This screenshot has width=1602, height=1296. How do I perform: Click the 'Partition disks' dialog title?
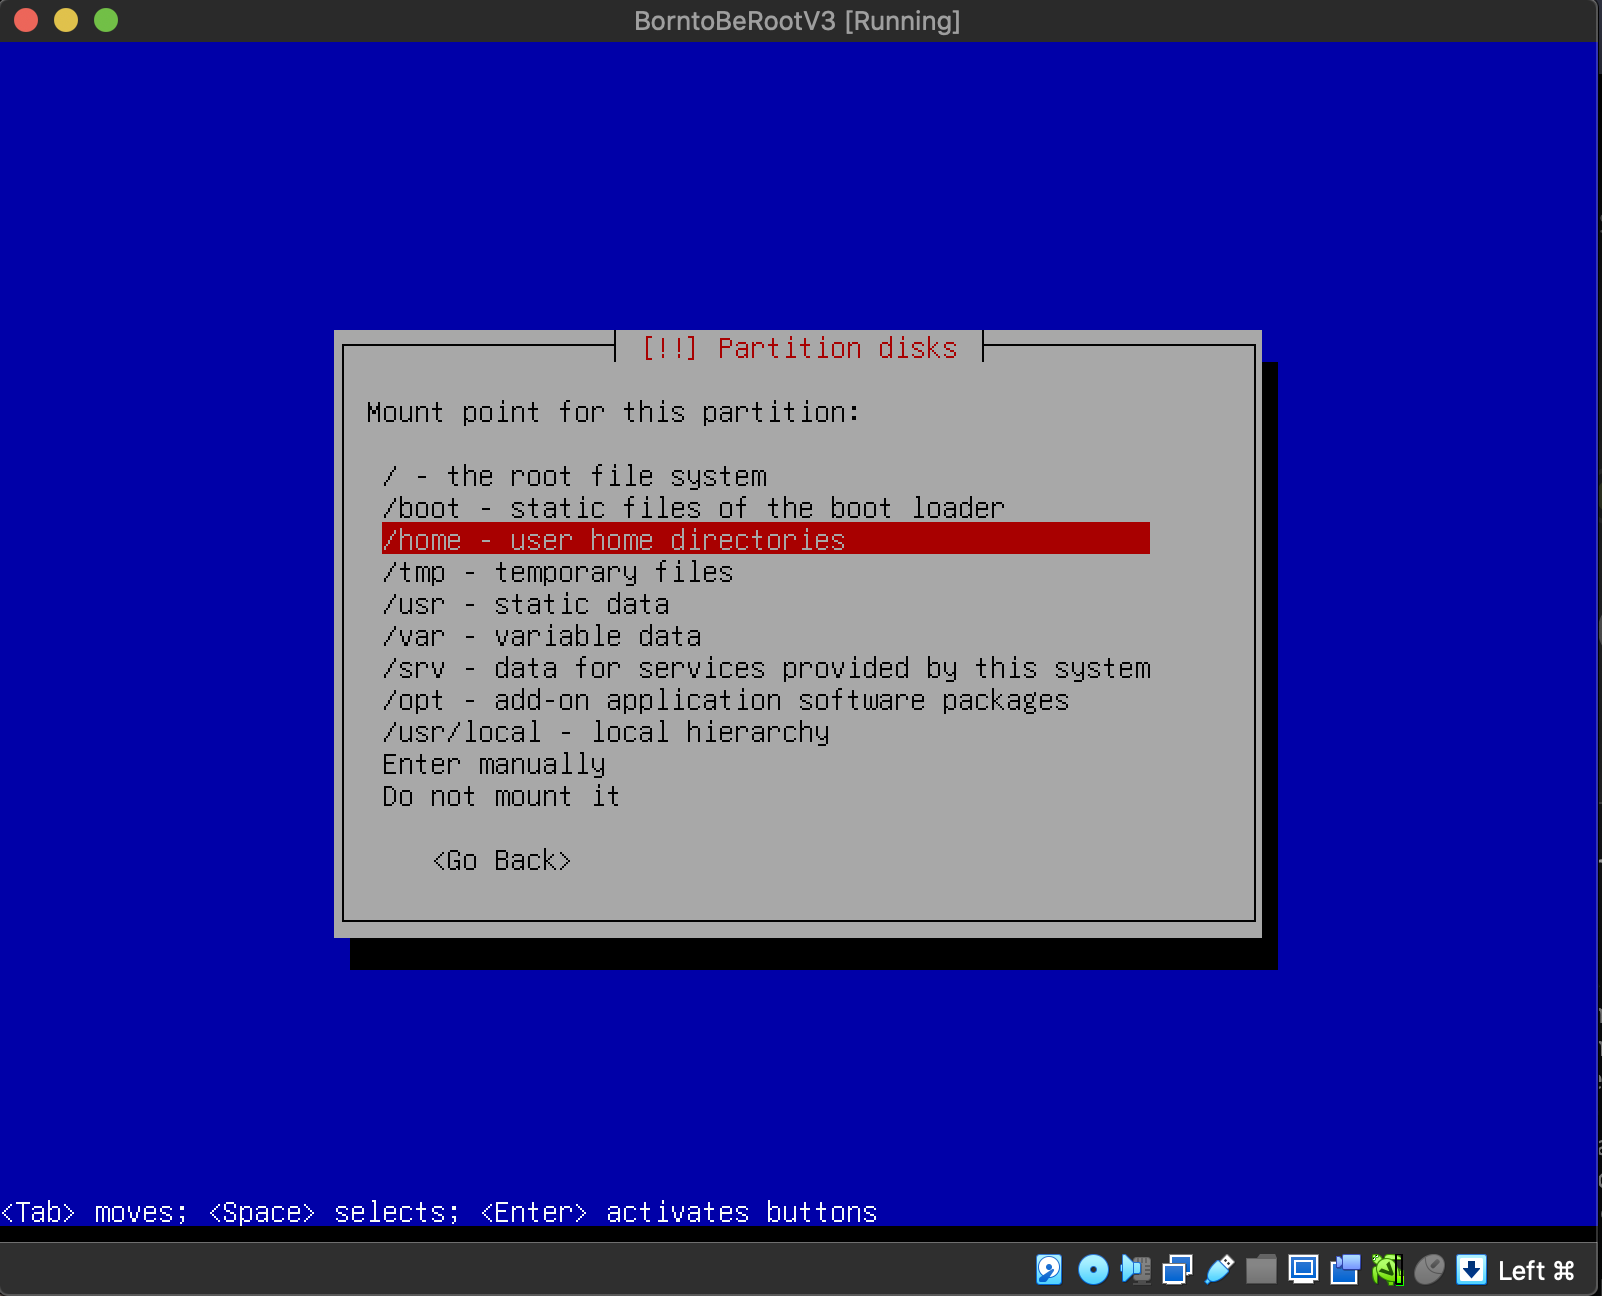[x=798, y=348]
